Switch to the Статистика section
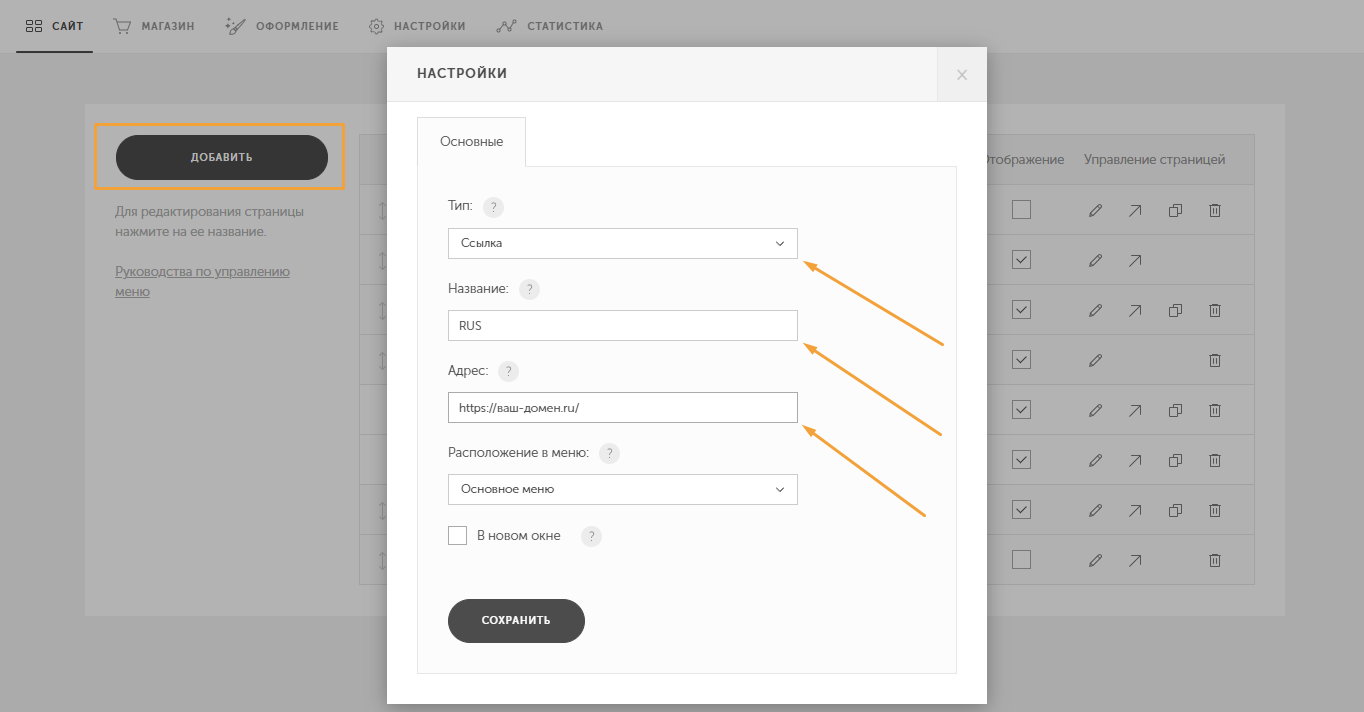This screenshot has height=712, width=1364. [550, 26]
